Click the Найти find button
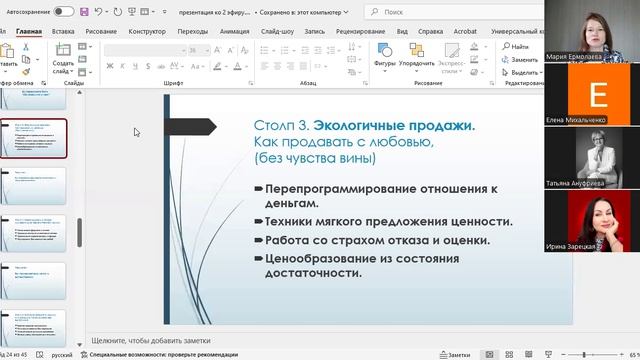This screenshot has width=640, height=360. click(x=516, y=47)
